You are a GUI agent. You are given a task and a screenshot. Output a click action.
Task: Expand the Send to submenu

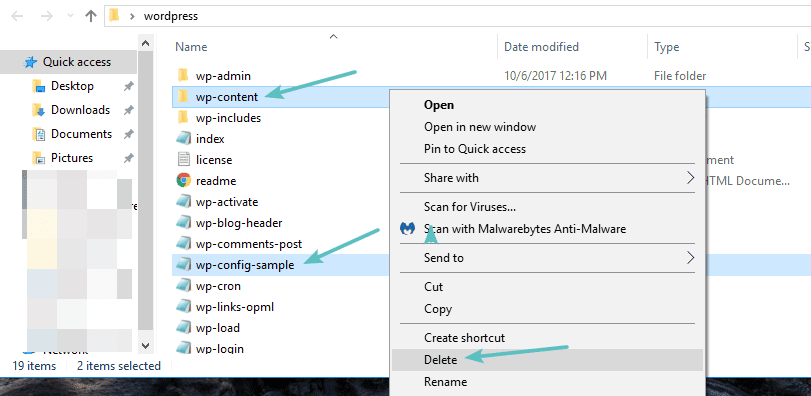549,257
